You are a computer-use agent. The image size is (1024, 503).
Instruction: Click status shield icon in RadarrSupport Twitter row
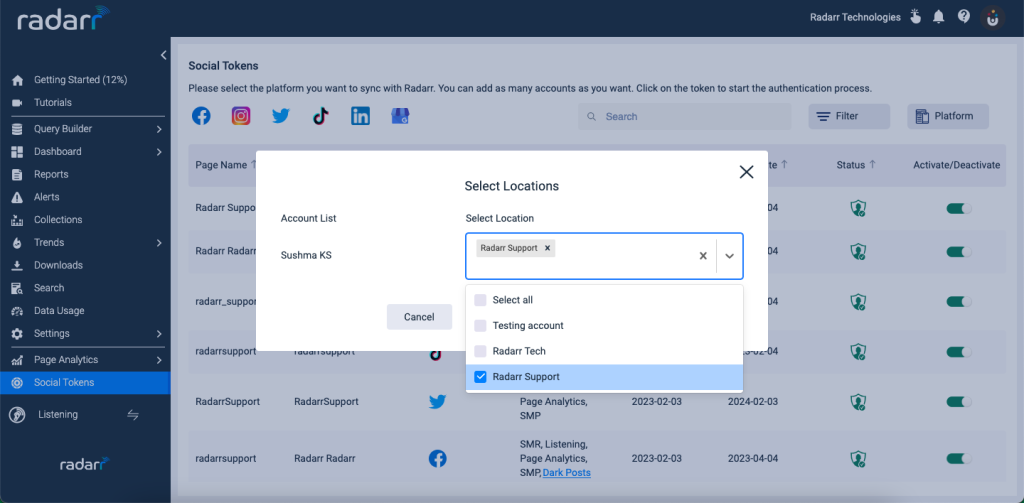857,402
